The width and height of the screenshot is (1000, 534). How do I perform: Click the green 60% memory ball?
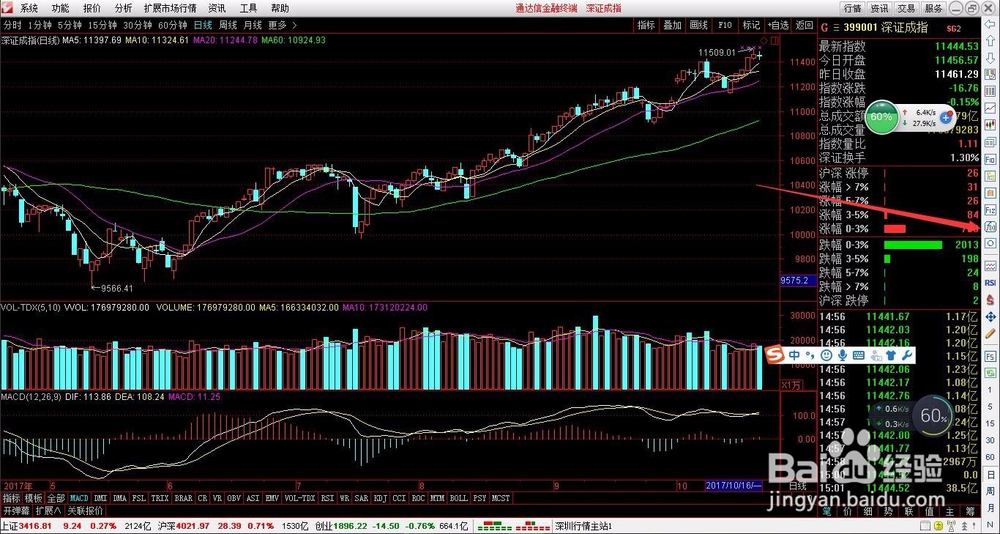[882, 117]
